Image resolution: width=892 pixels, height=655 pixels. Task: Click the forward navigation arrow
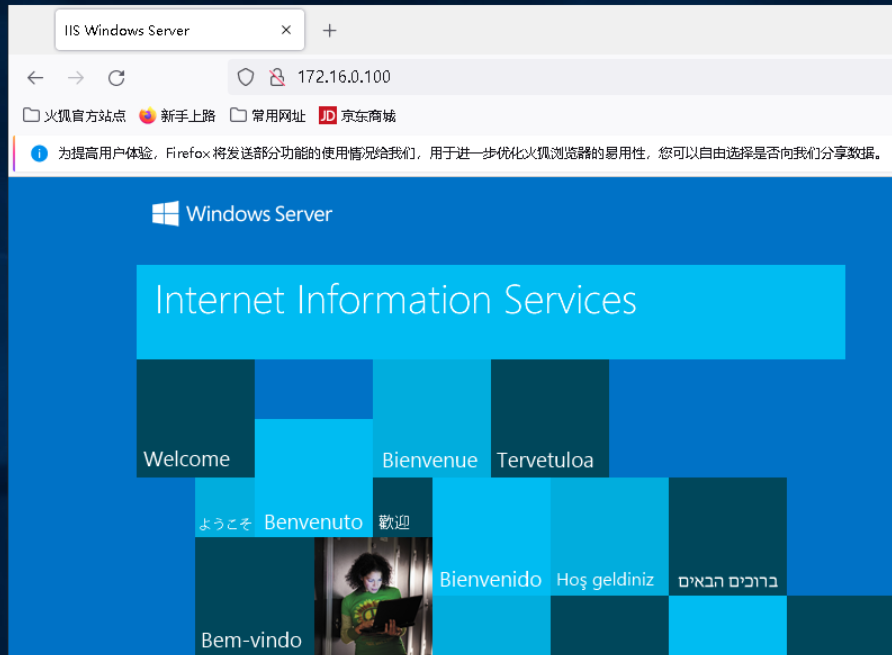pos(76,77)
